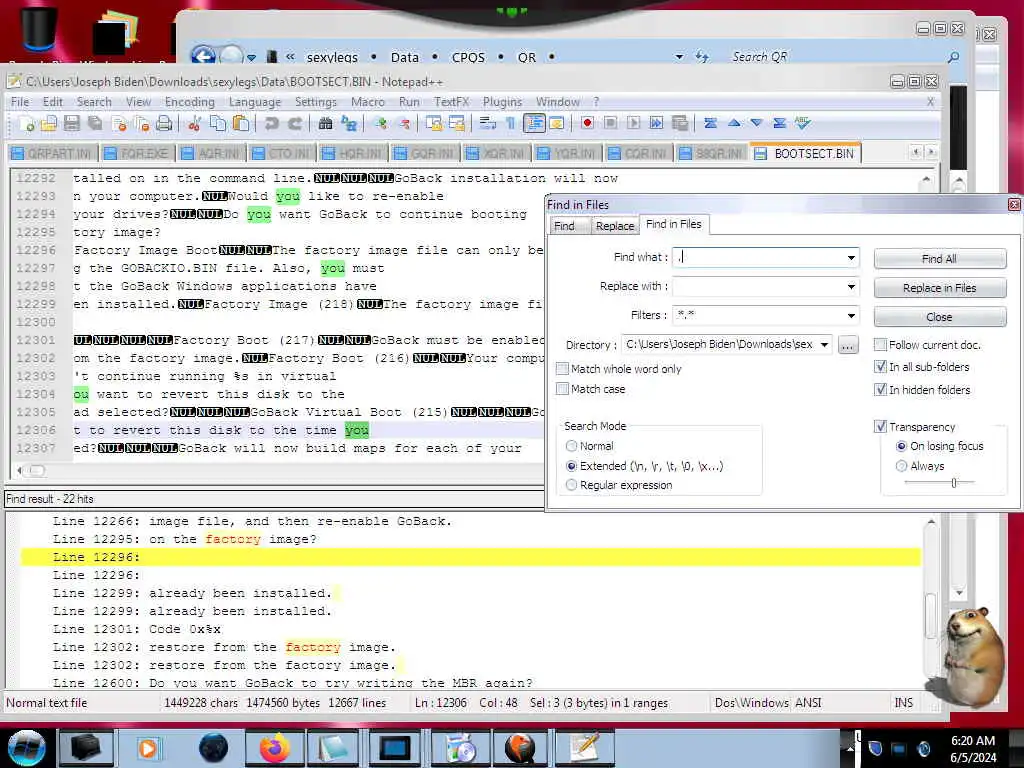Click the Cut scissors toolbar icon
This screenshot has width=1024, height=768.
coord(194,123)
